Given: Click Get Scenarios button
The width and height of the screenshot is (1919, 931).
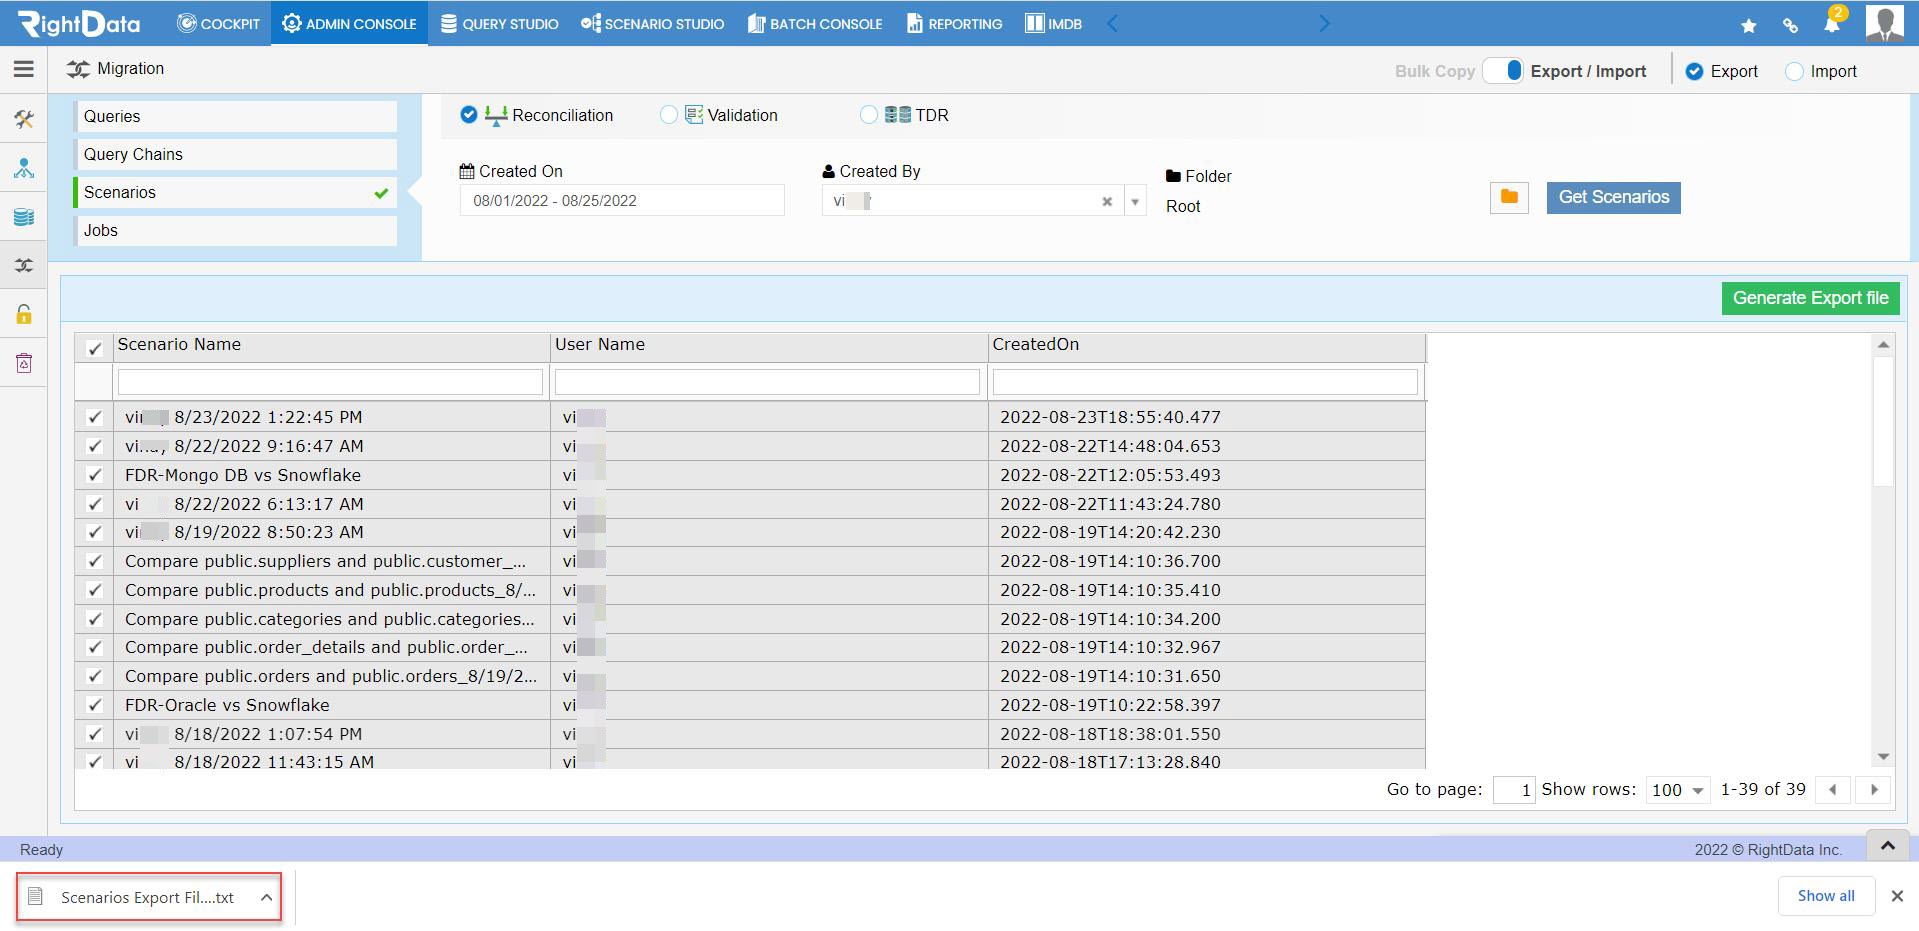Looking at the screenshot, I should pyautogui.click(x=1613, y=198).
